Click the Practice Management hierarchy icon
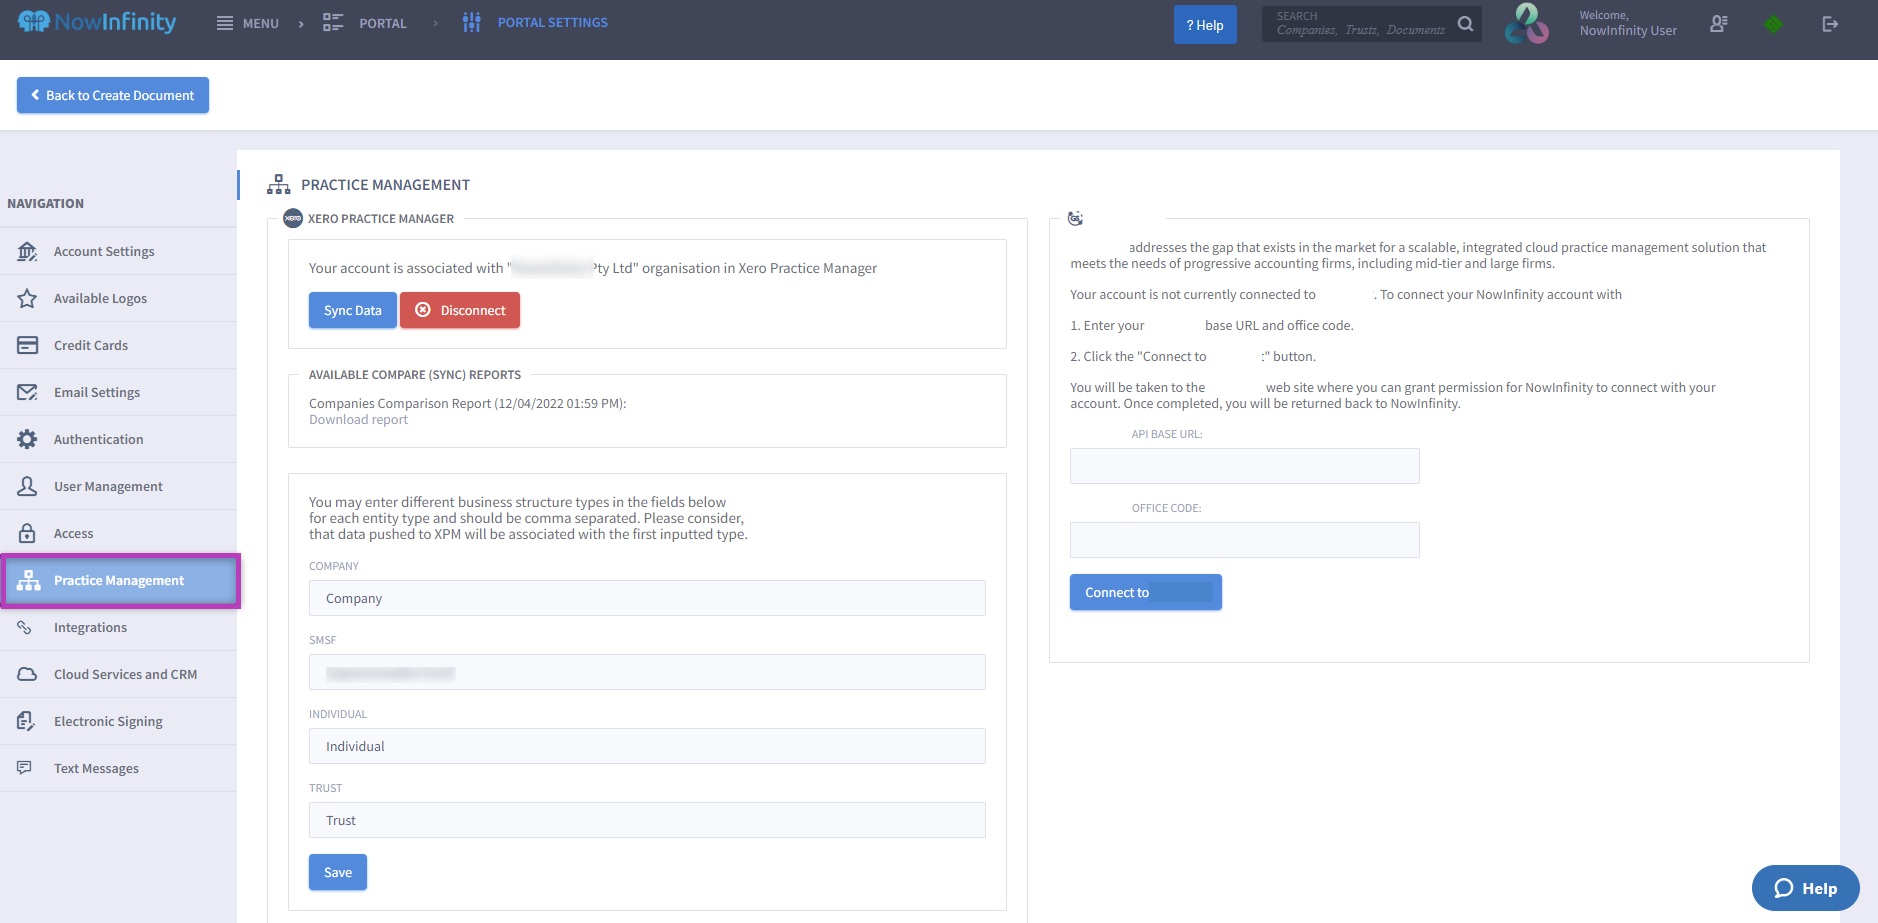The height and width of the screenshot is (923, 1878). (28, 580)
